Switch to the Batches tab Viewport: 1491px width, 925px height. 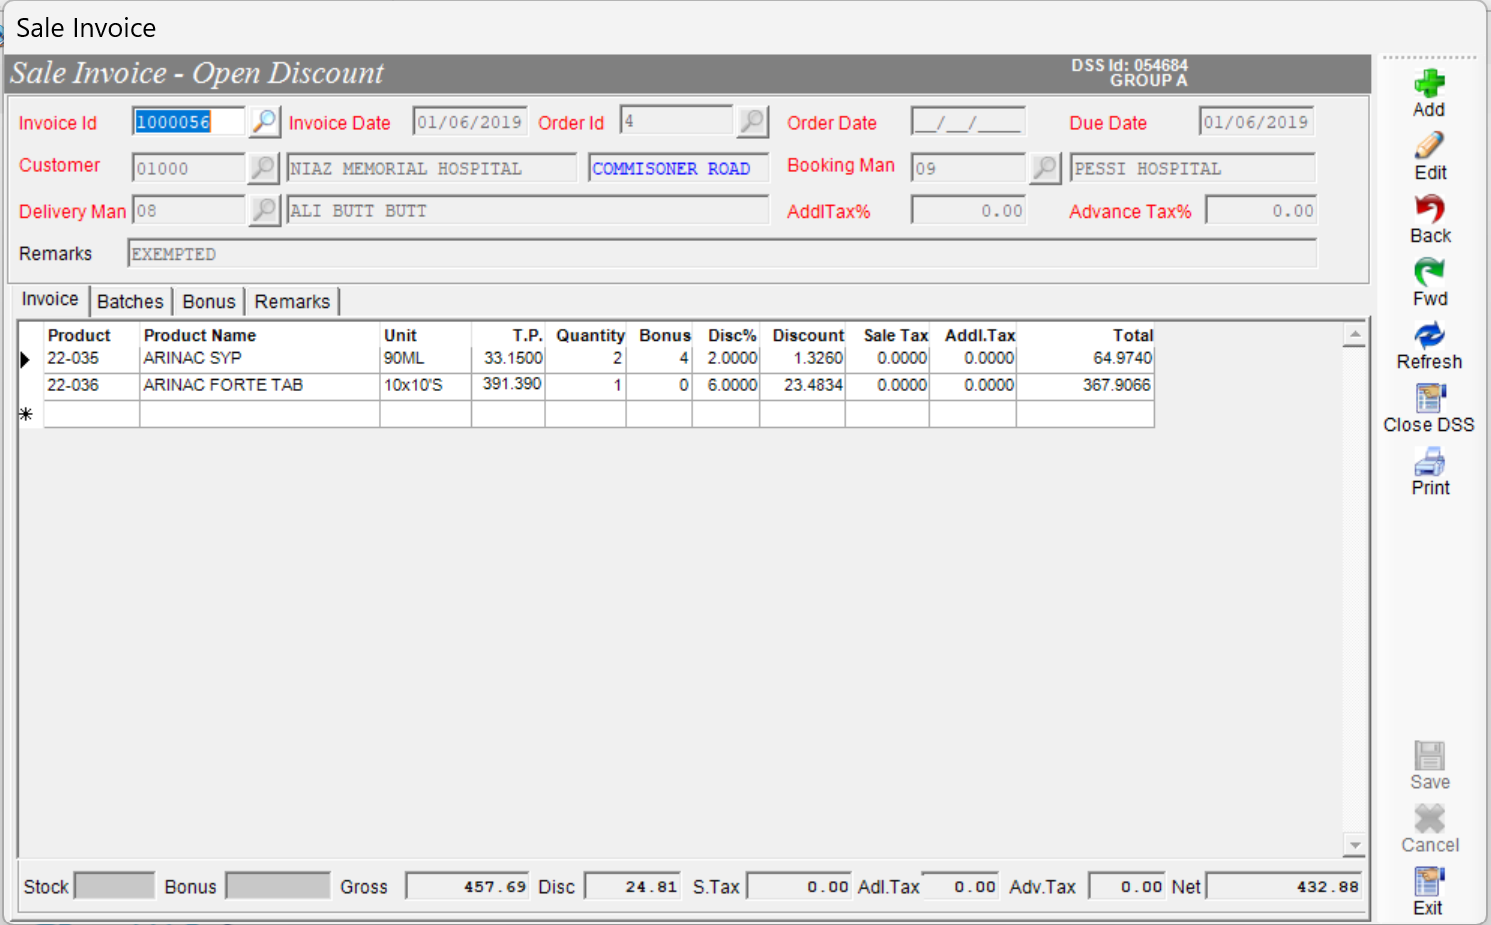tap(130, 302)
